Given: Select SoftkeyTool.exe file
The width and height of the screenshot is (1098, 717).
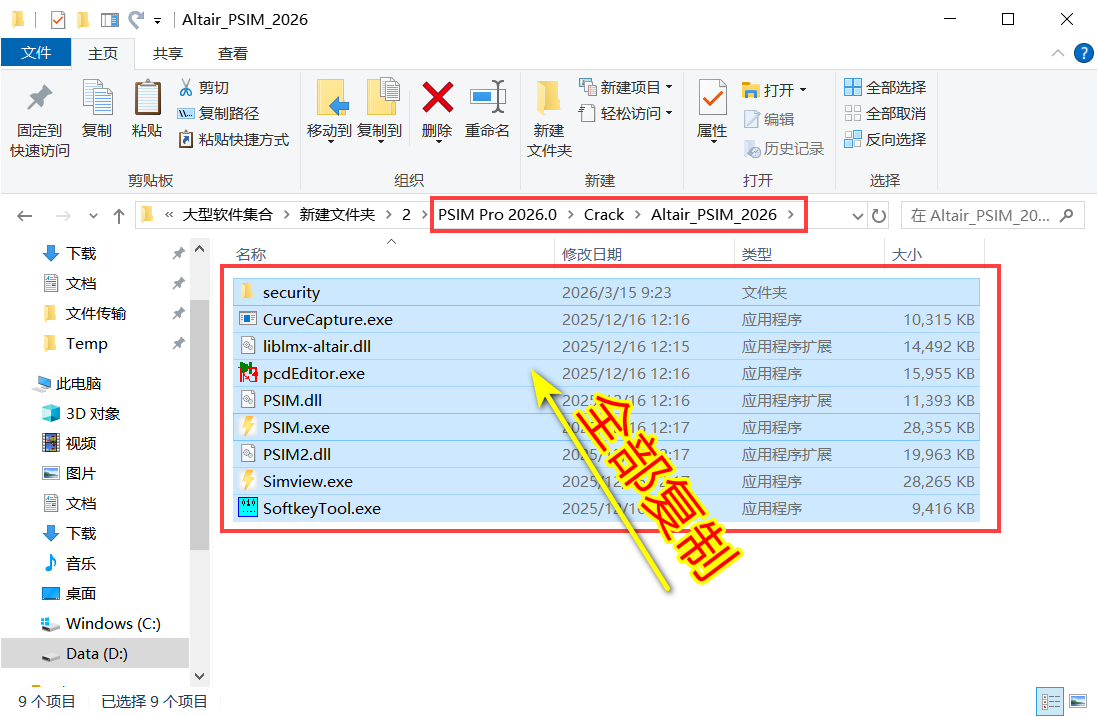Looking at the screenshot, I should [x=606, y=508].
